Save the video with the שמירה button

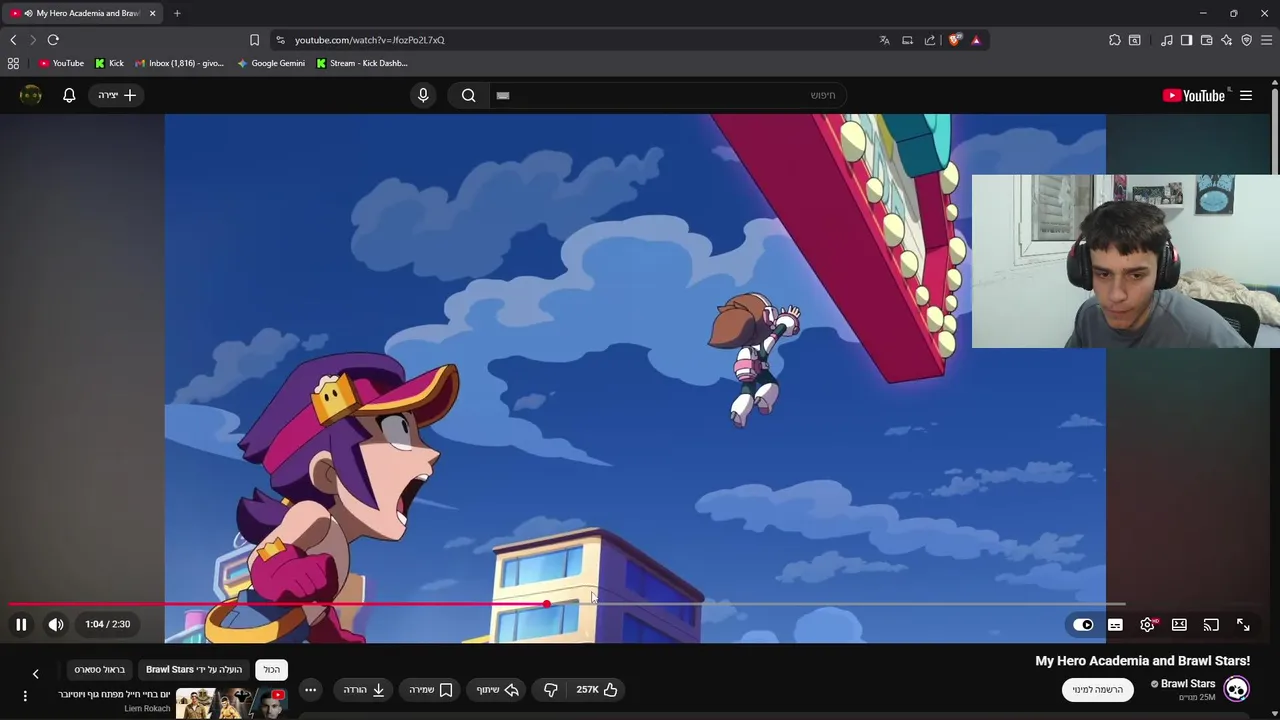pyautogui.click(x=431, y=689)
